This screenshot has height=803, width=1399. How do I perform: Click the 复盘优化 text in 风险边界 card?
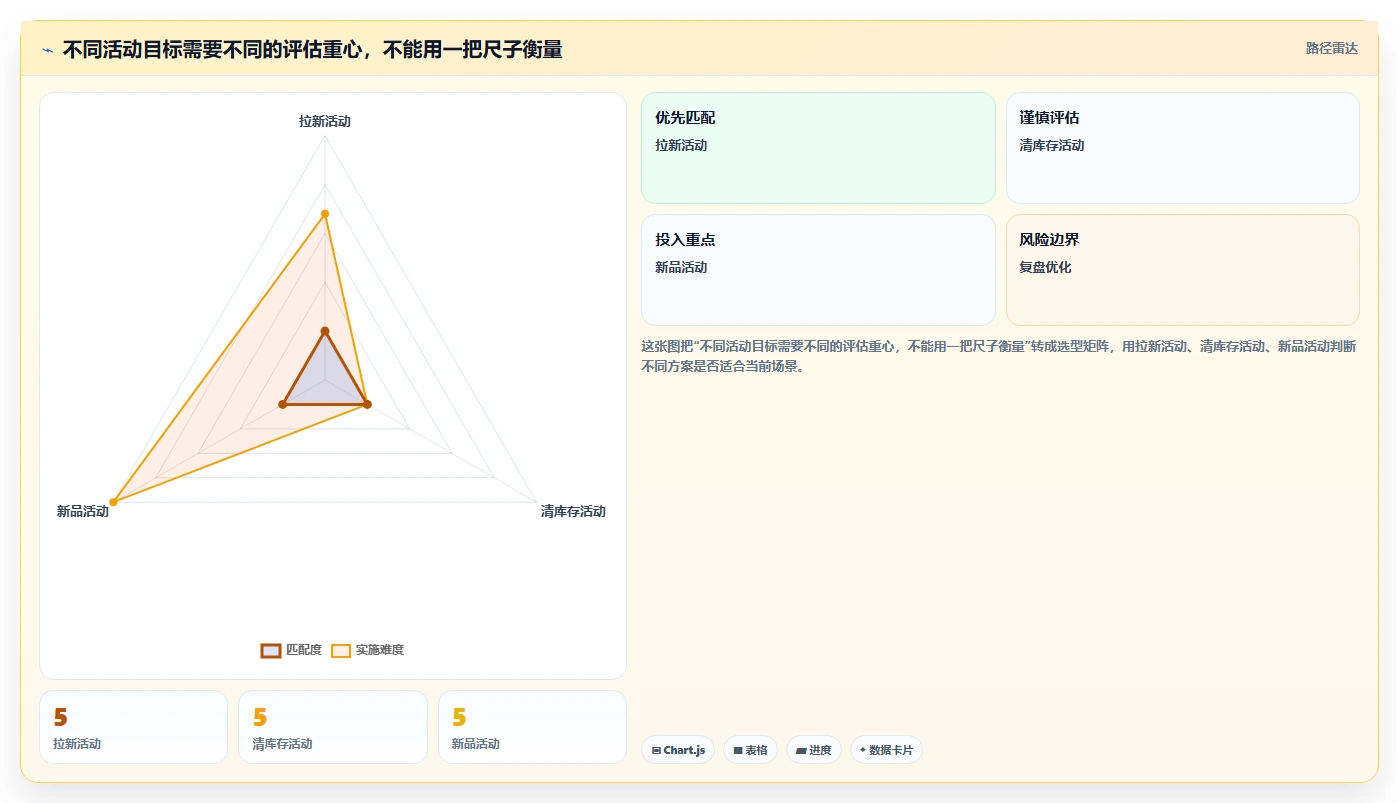click(1045, 267)
